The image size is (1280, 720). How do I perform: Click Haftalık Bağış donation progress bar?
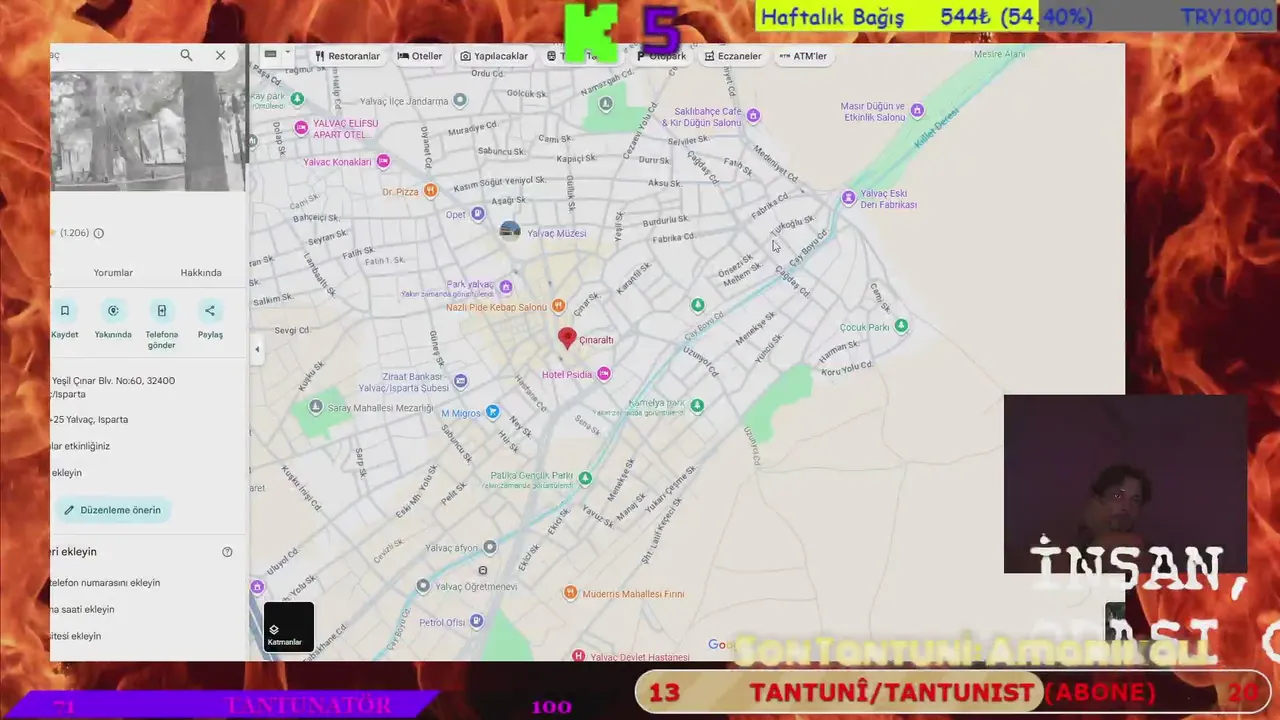(x=1017, y=17)
